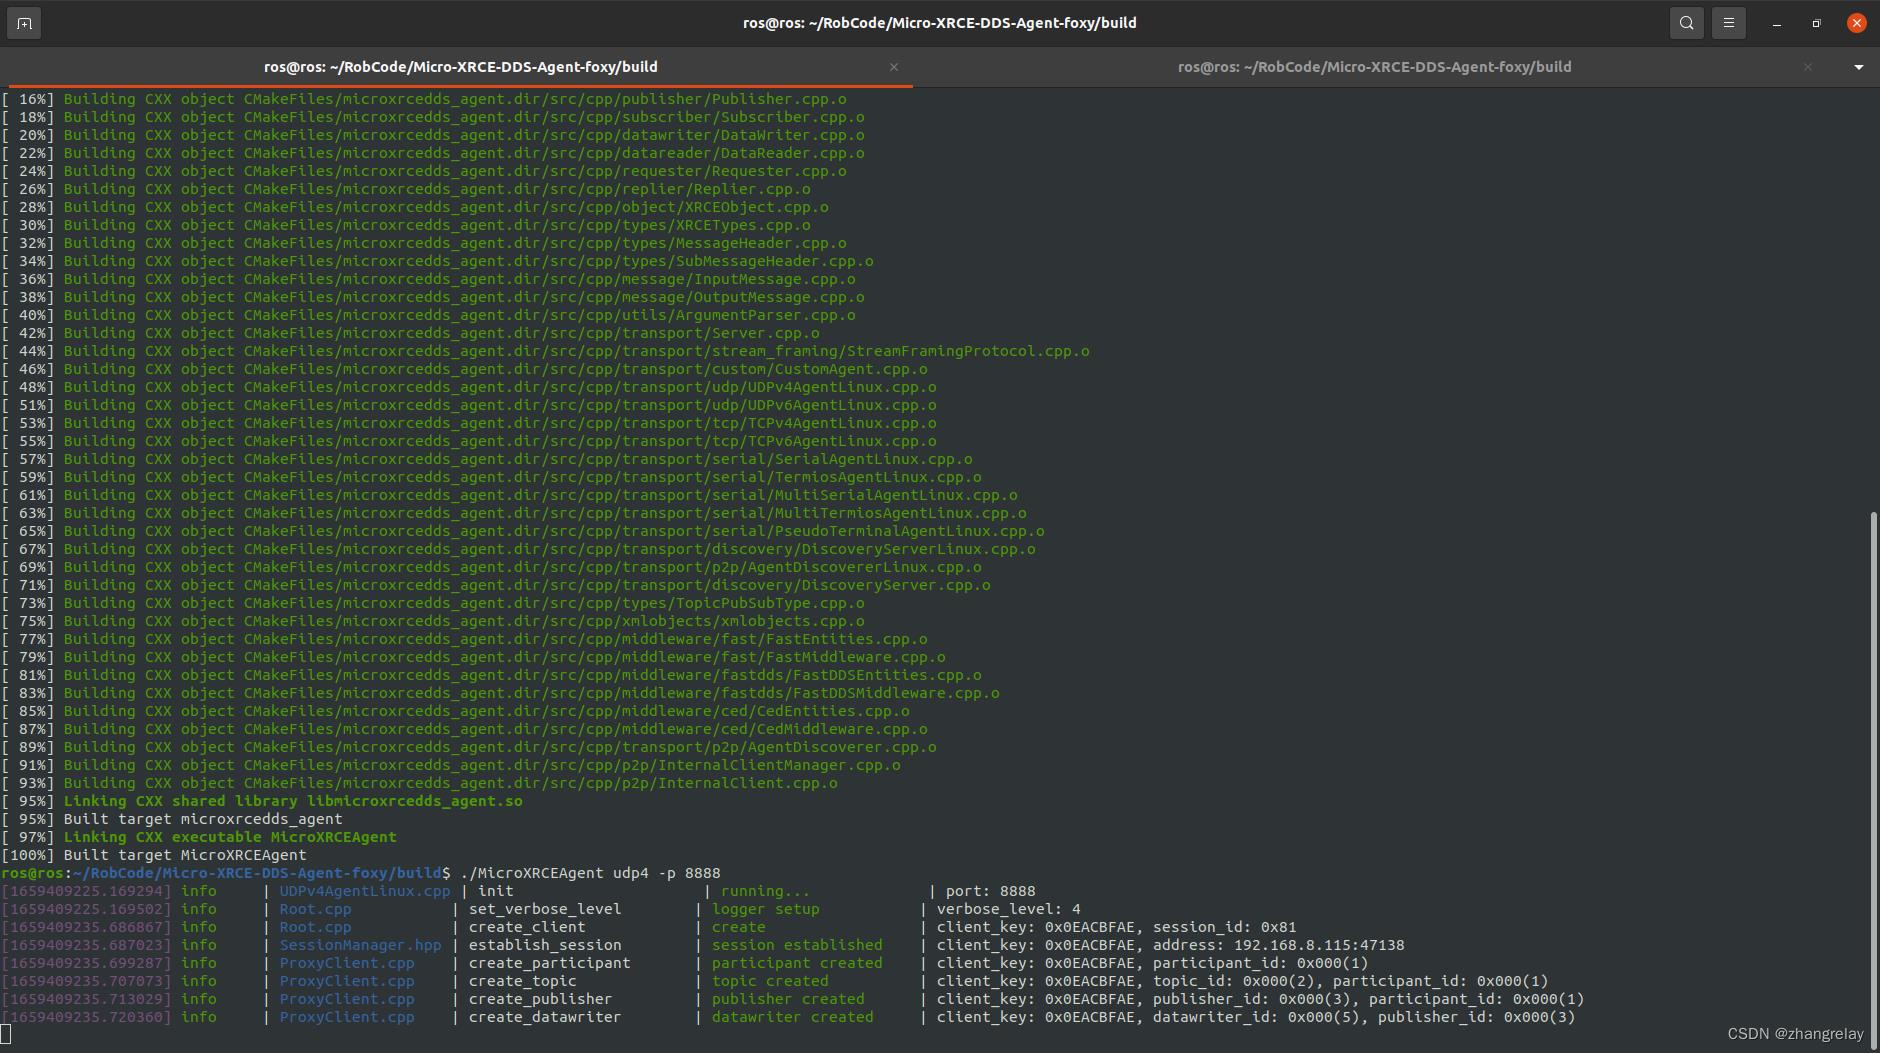Screen dimensions: 1880x1053
Task: Click the terminal cursor on the last line
Action: [6, 1034]
